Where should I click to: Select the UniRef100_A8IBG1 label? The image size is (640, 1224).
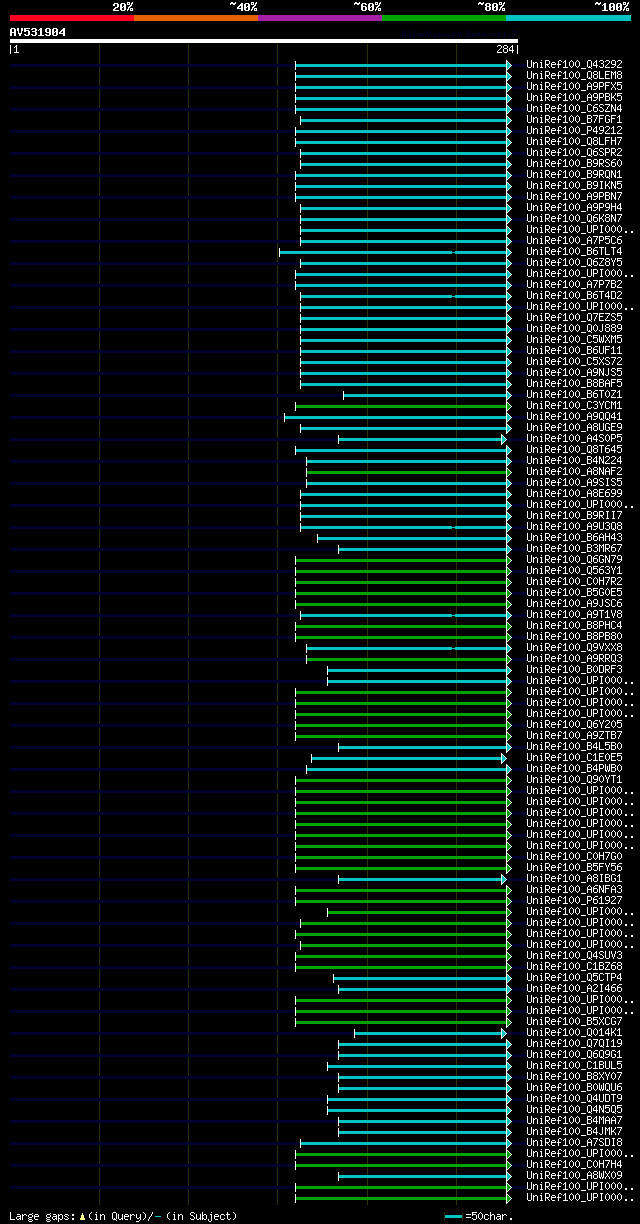[x=574, y=878]
